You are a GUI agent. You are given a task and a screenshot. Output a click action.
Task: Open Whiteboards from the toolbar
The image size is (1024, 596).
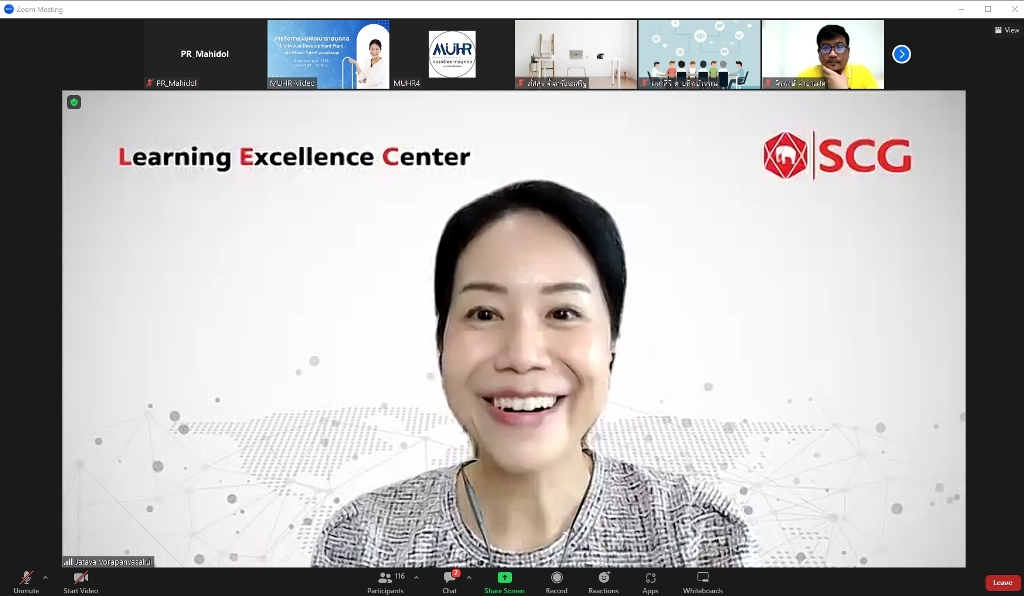[702, 579]
